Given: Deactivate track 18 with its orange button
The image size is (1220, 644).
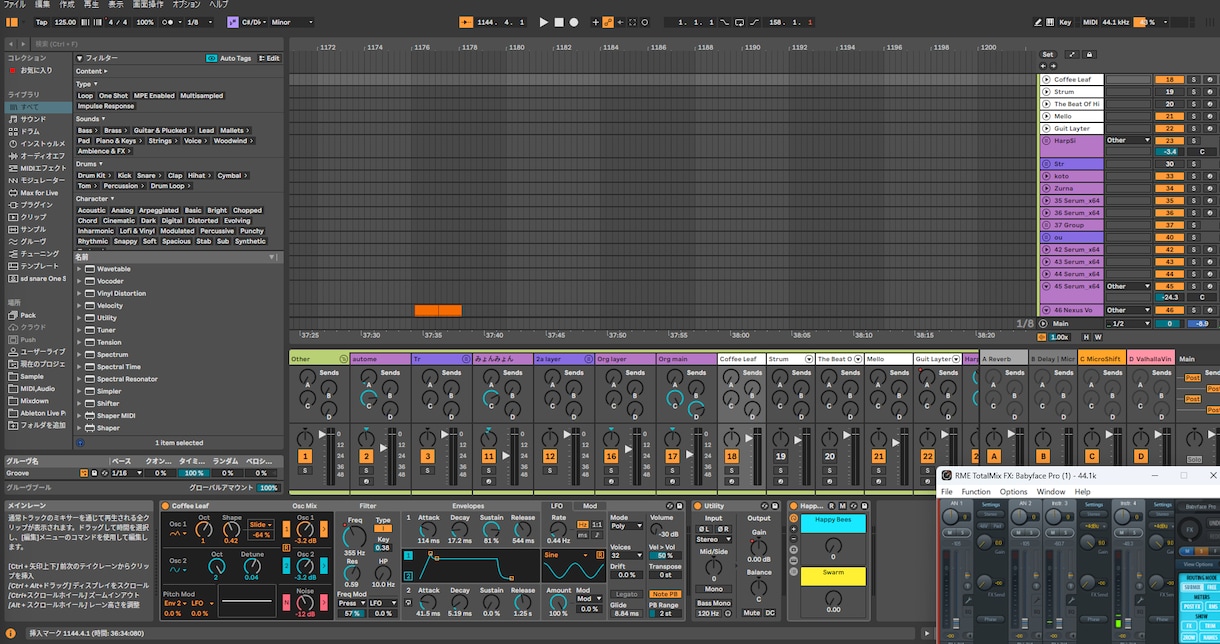Looking at the screenshot, I should coord(731,456).
